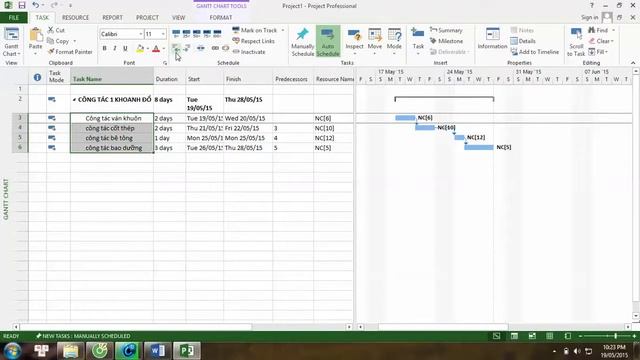Open the Calibri font name dropdown
This screenshot has height=360, width=640.
[141, 34]
